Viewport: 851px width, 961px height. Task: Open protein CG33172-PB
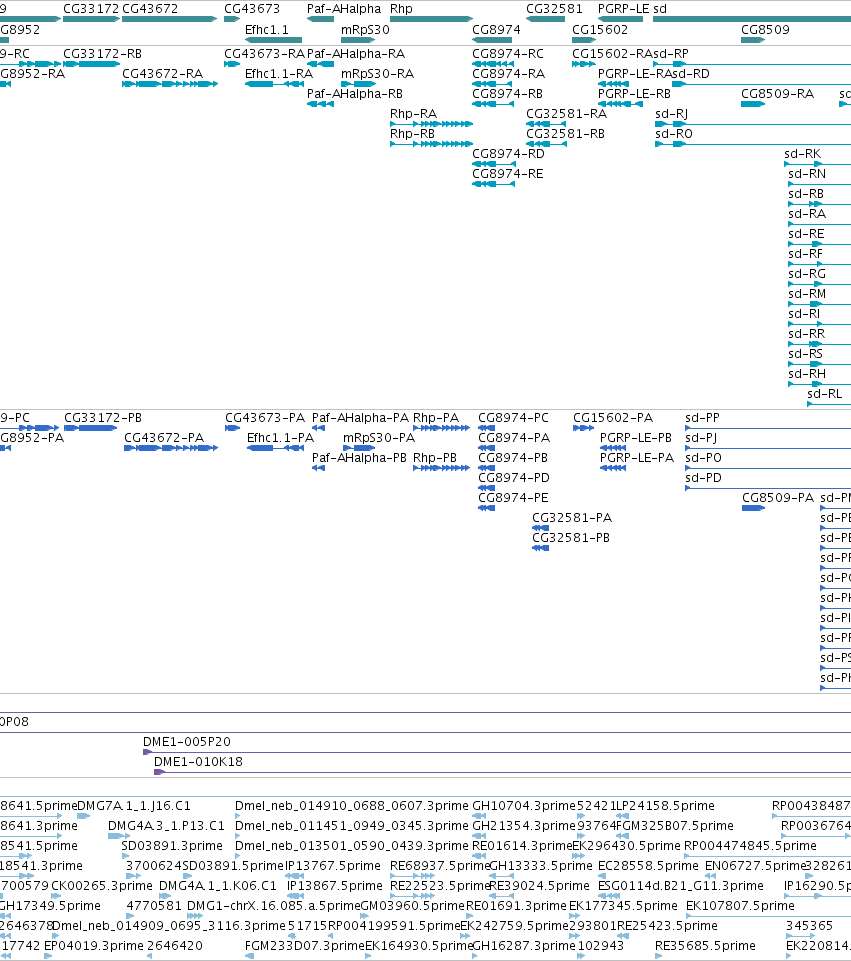point(103,418)
